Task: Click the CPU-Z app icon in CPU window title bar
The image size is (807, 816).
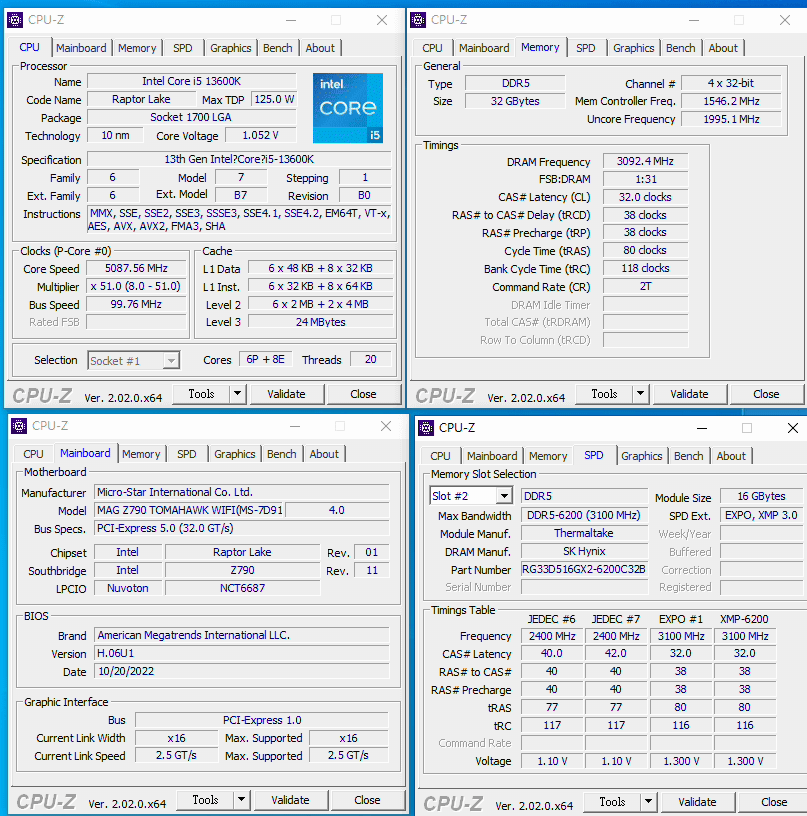Action: point(15,20)
